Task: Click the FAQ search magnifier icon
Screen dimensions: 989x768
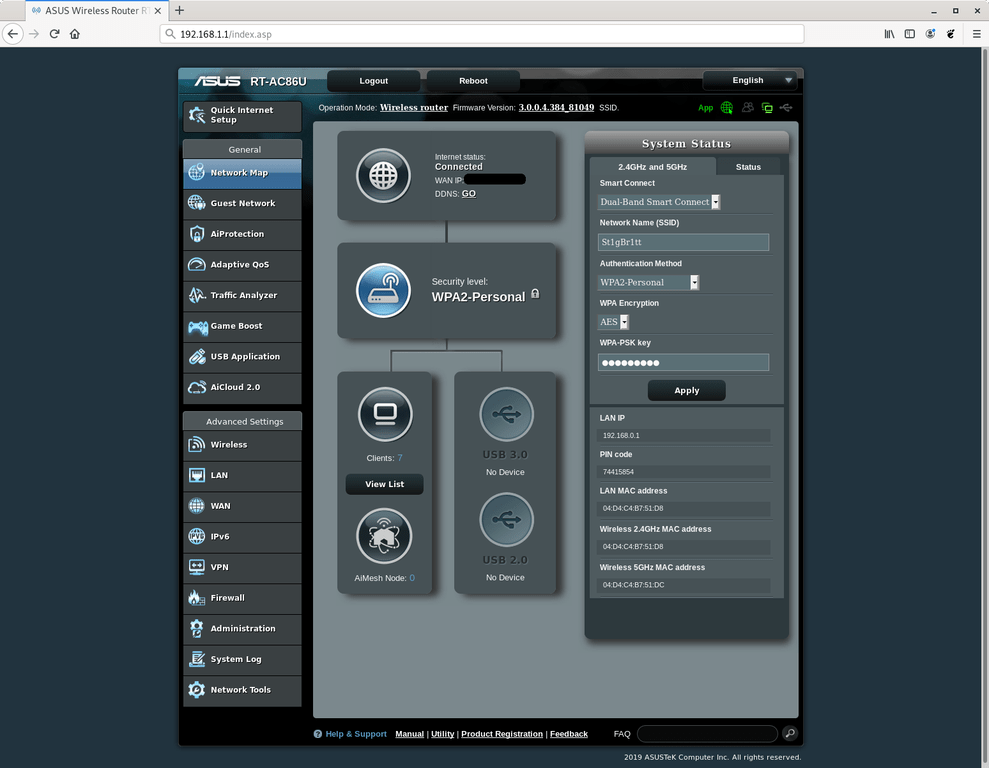Action: [x=790, y=734]
